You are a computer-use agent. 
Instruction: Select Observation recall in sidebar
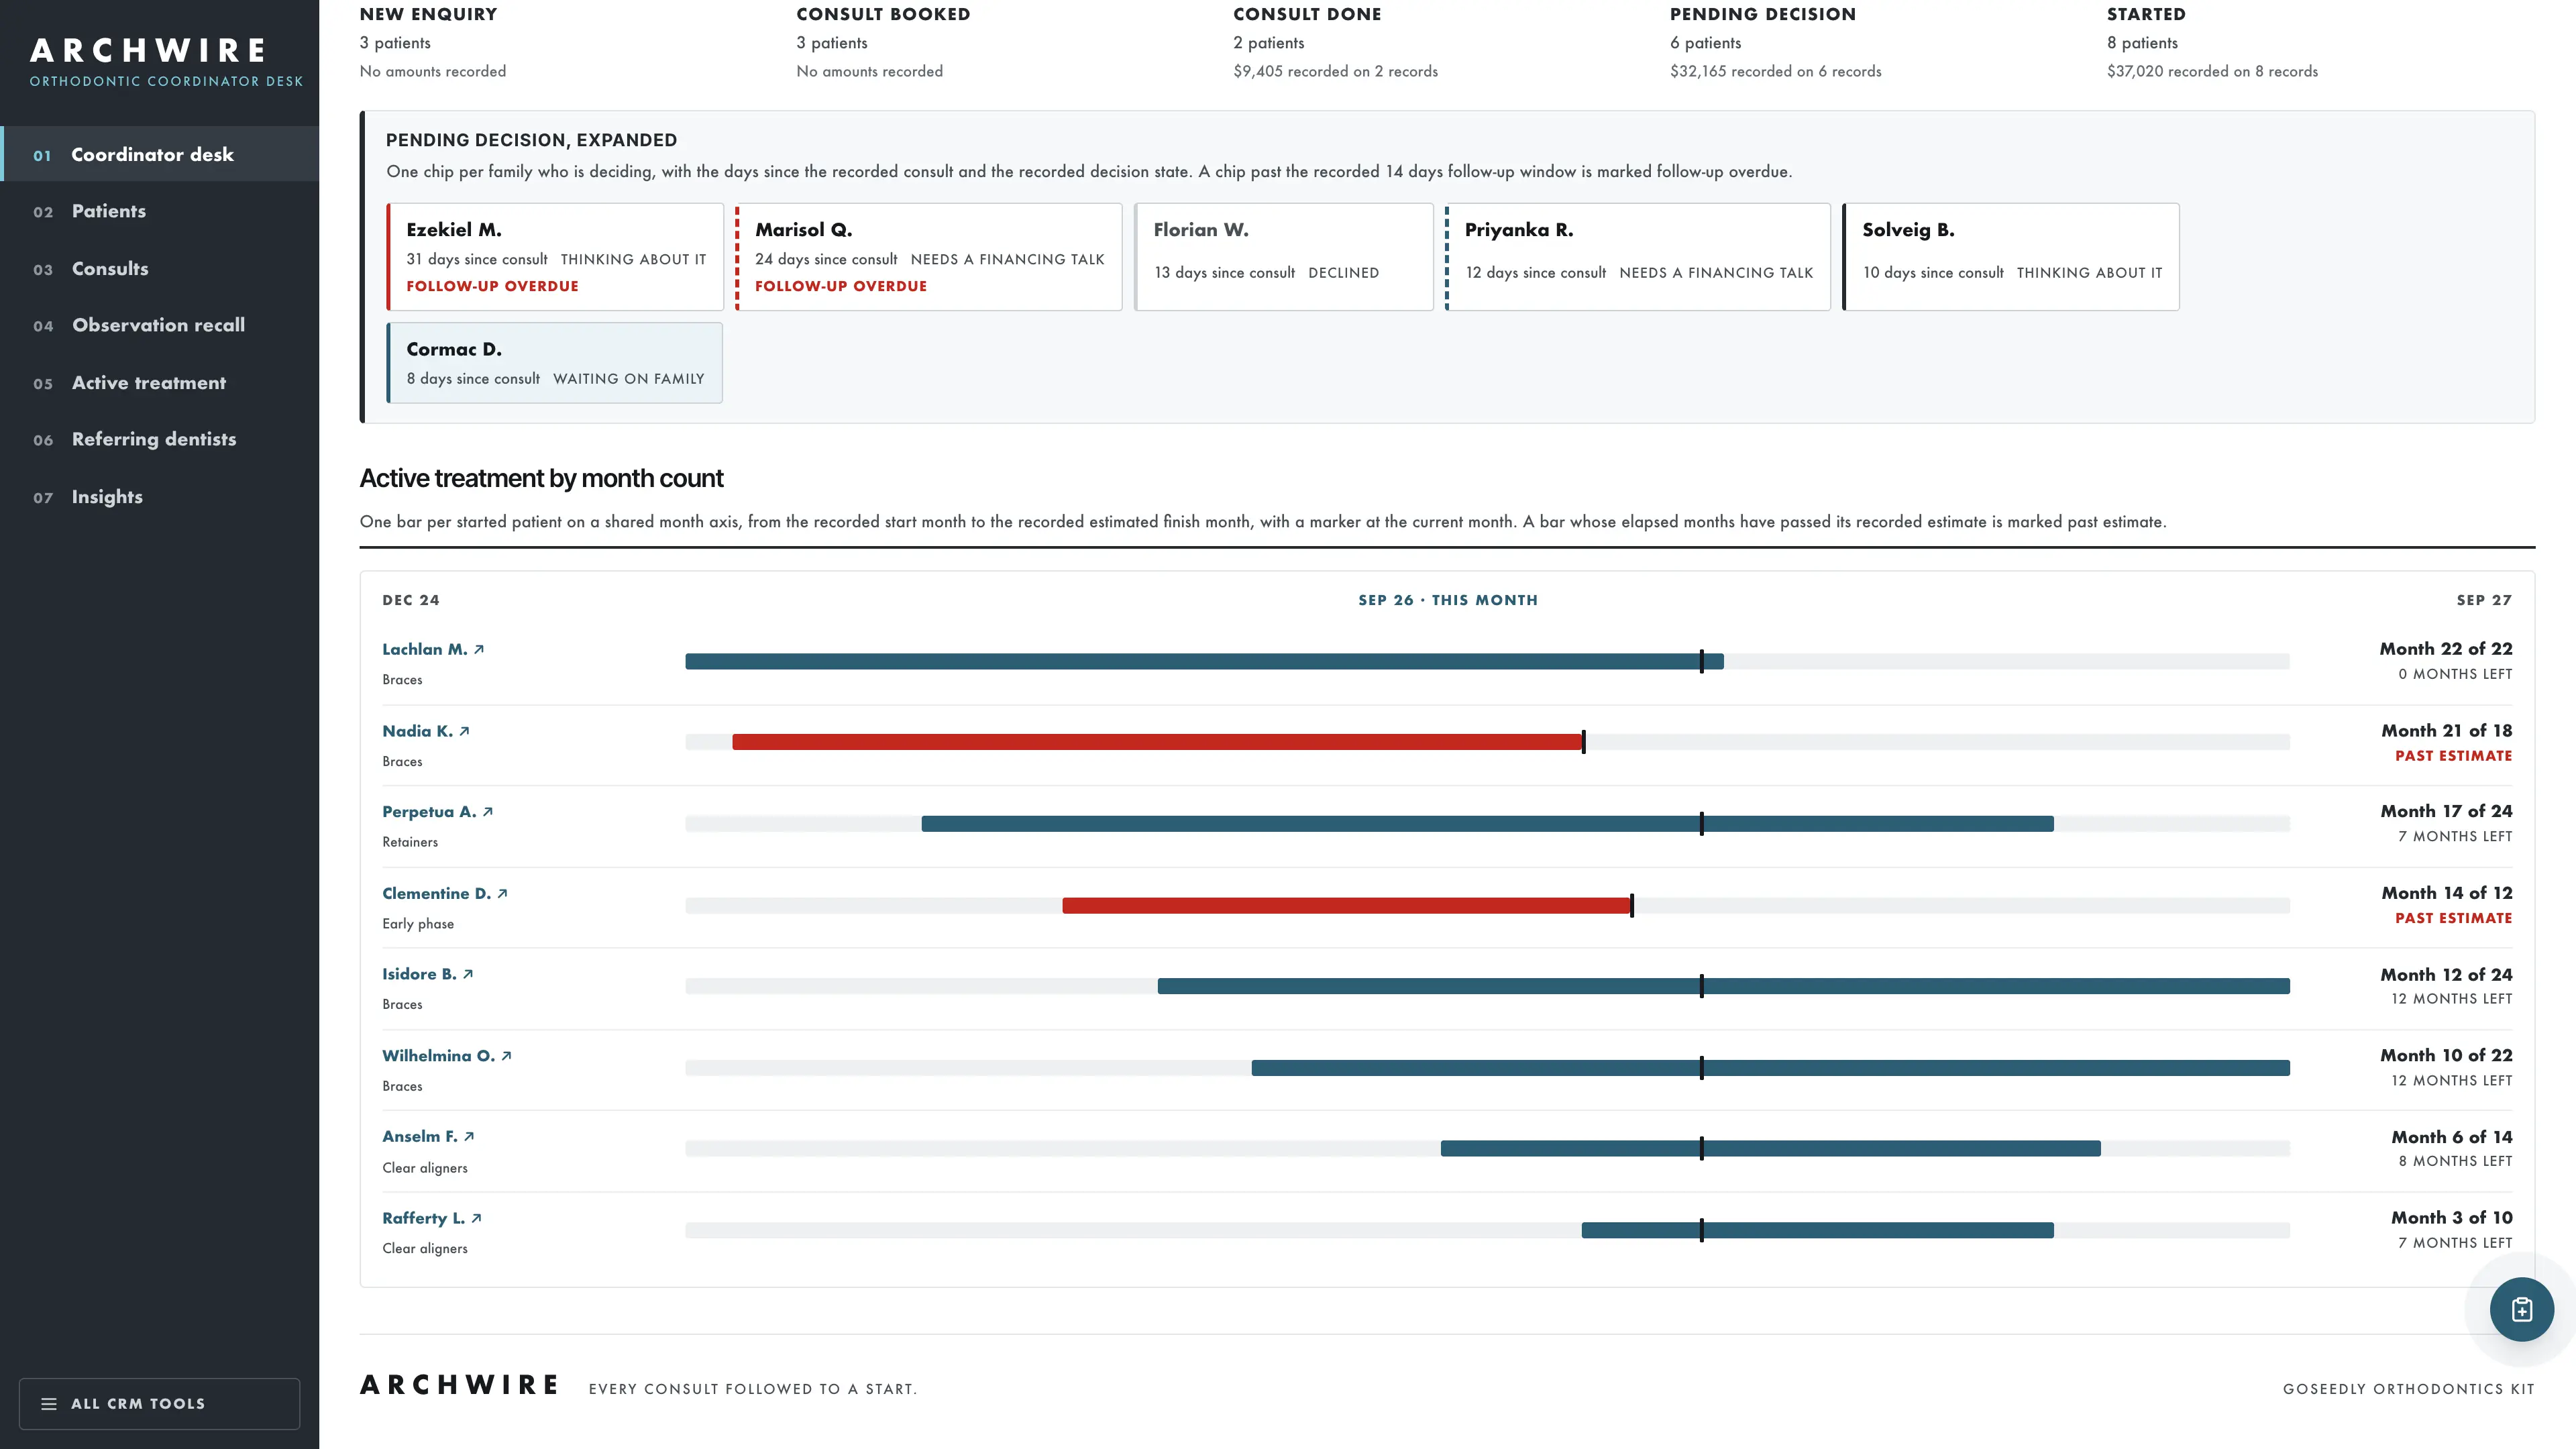pyautogui.click(x=160, y=325)
